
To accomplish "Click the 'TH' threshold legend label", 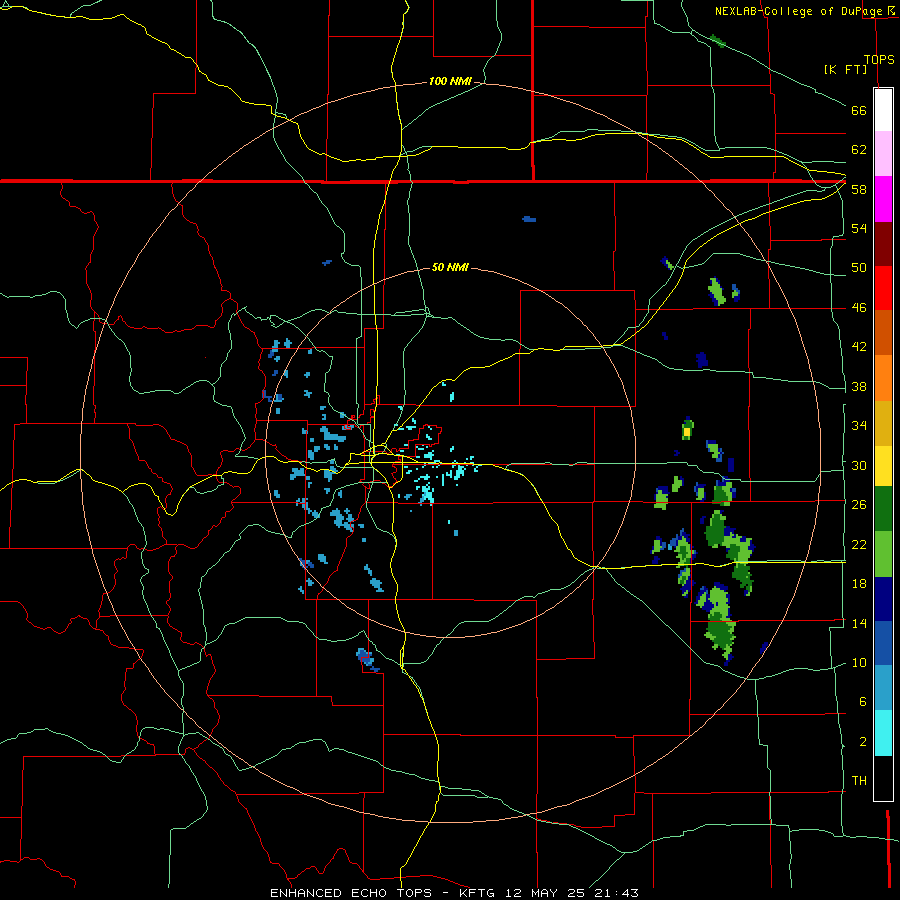I will point(859,781).
